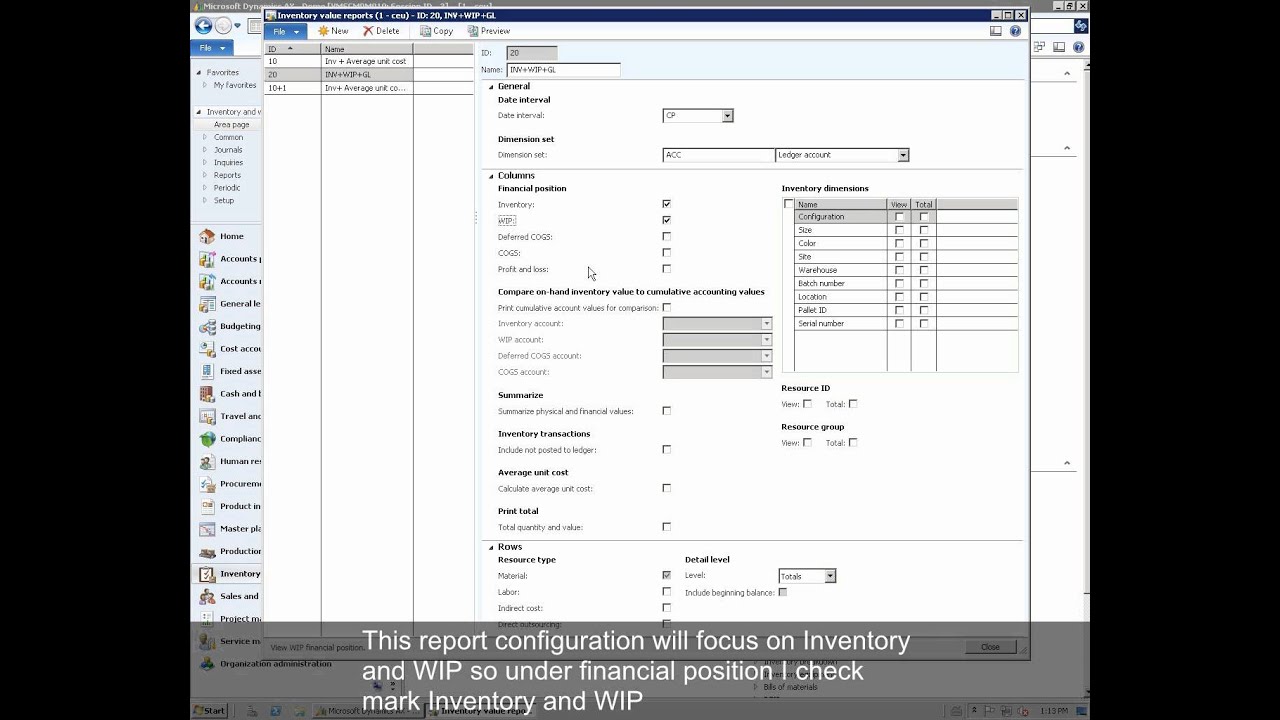1280x720 pixels.
Task: Open the Date interval dropdown
Action: 727,116
